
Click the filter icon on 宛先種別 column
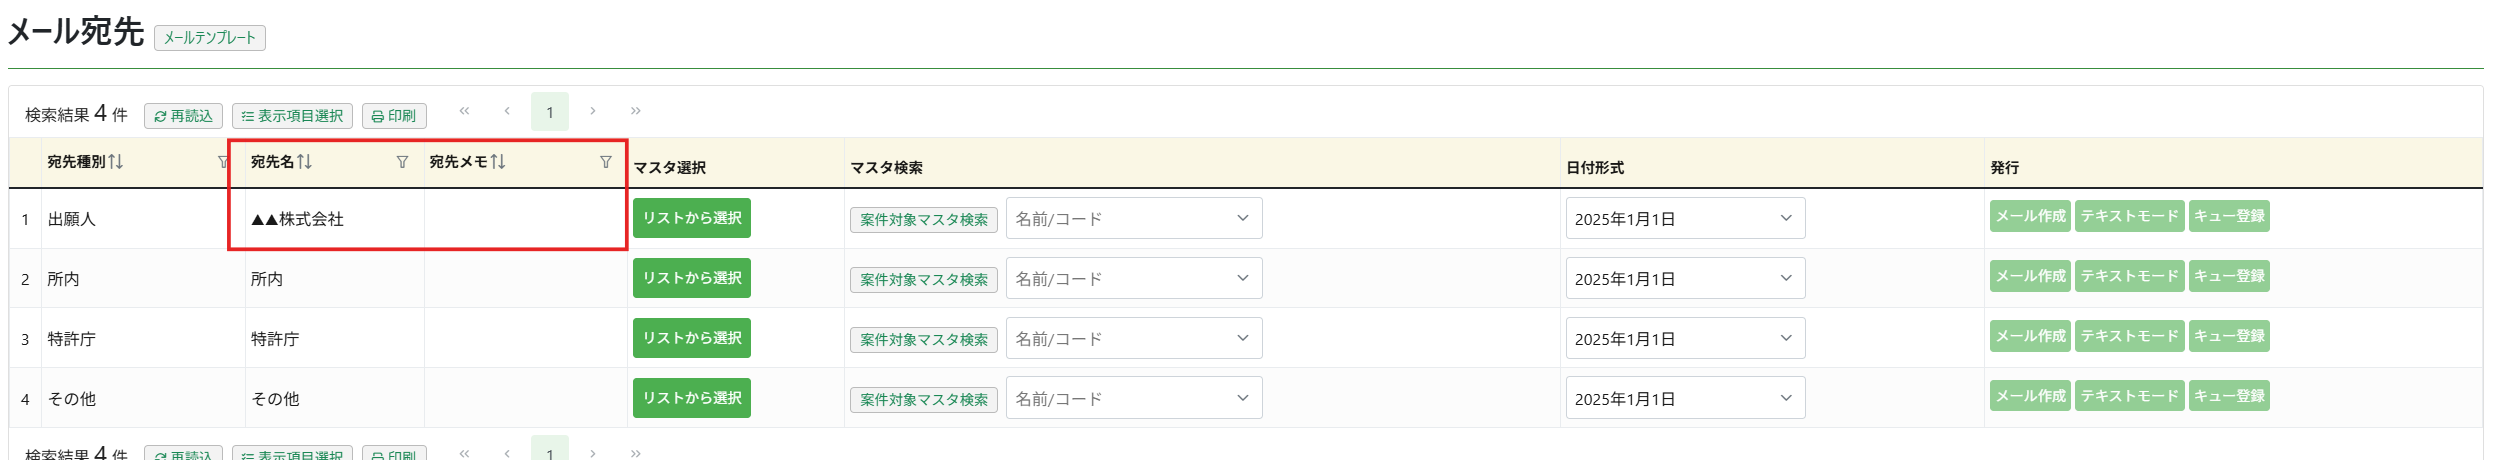223,162
